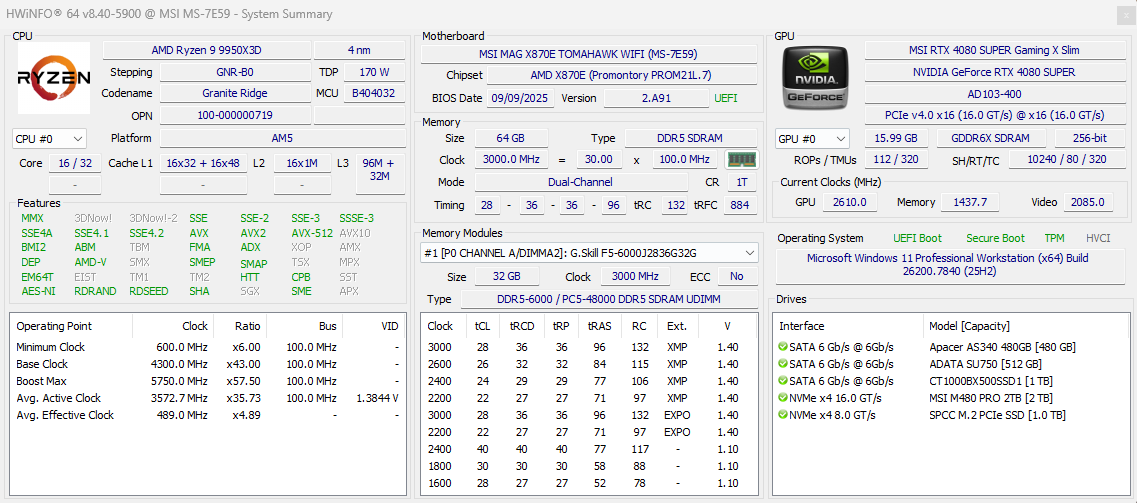This screenshot has height=503, width=1137.
Task: Click the 64 GB memory size field
Action: coord(511,138)
